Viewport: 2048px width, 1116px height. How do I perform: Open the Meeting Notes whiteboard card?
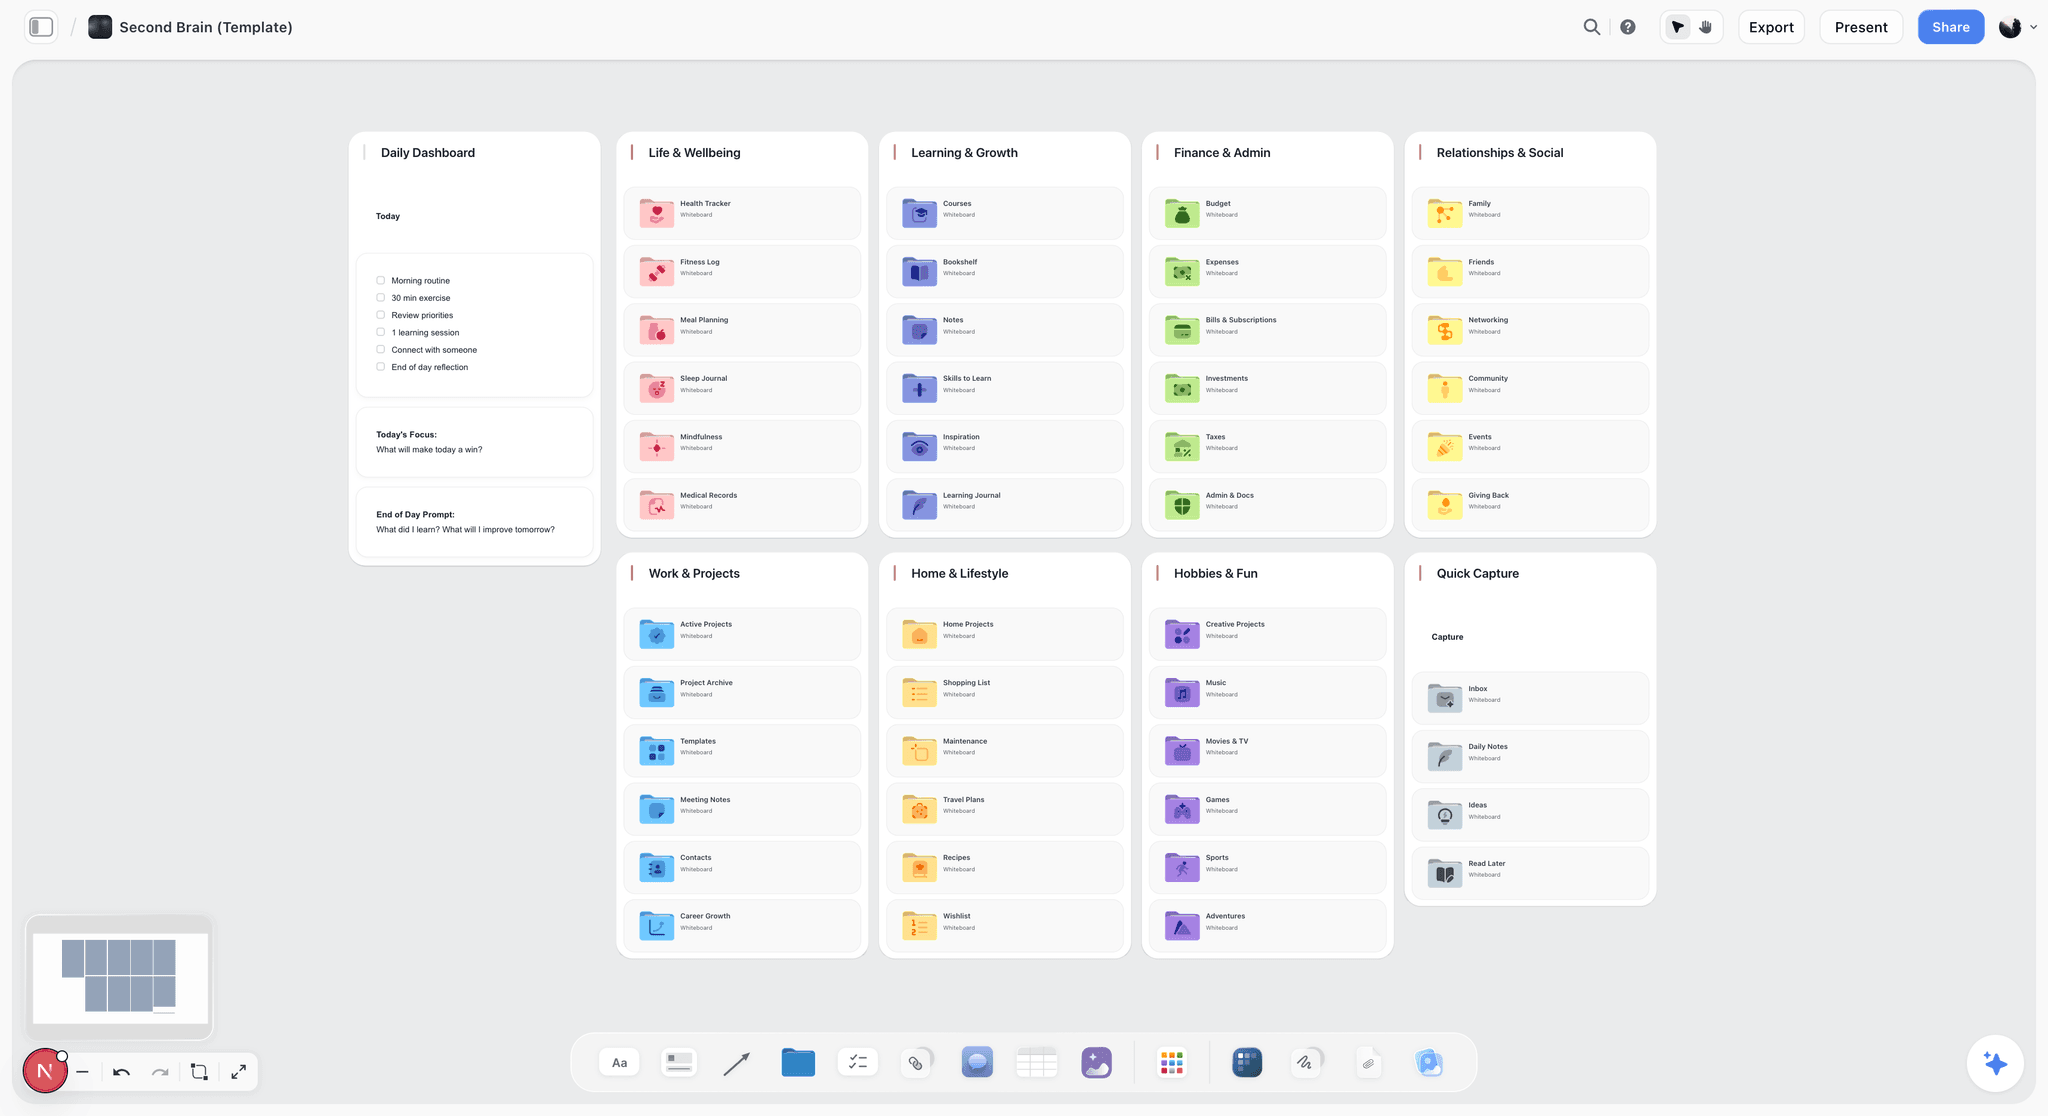point(742,809)
